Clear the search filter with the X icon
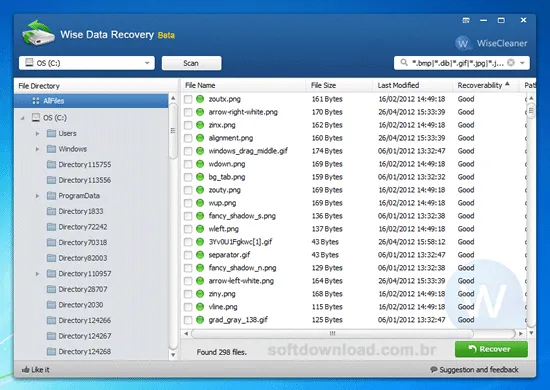The width and height of the screenshot is (550, 390). click(x=511, y=63)
